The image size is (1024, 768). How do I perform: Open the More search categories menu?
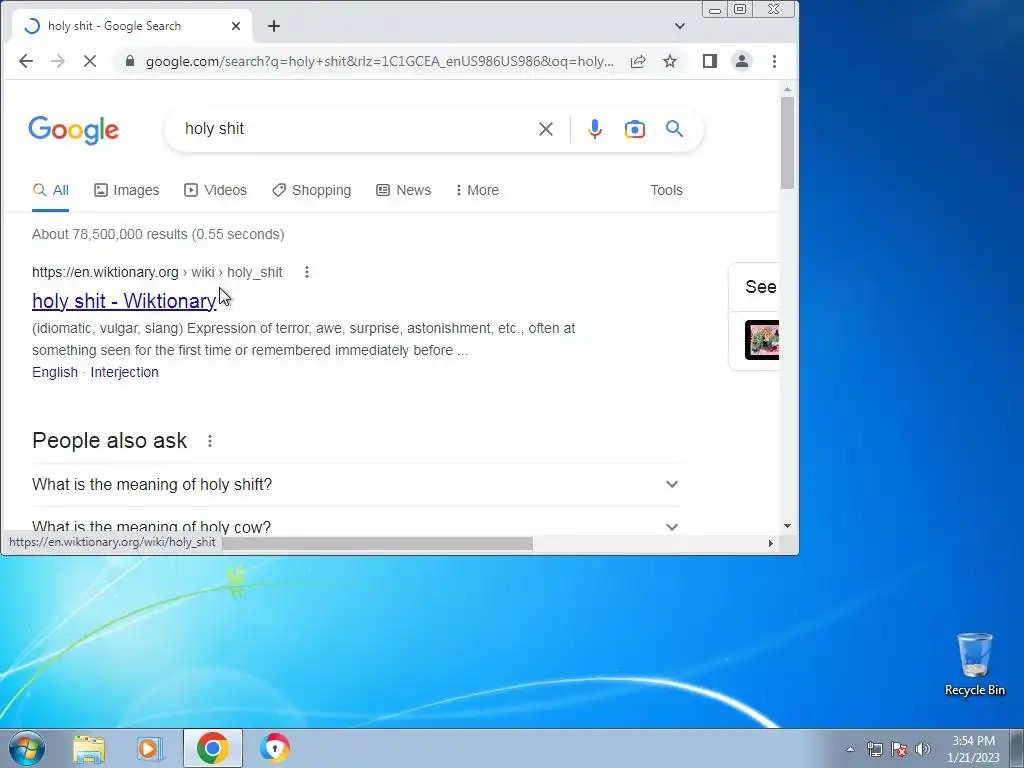[x=477, y=190]
